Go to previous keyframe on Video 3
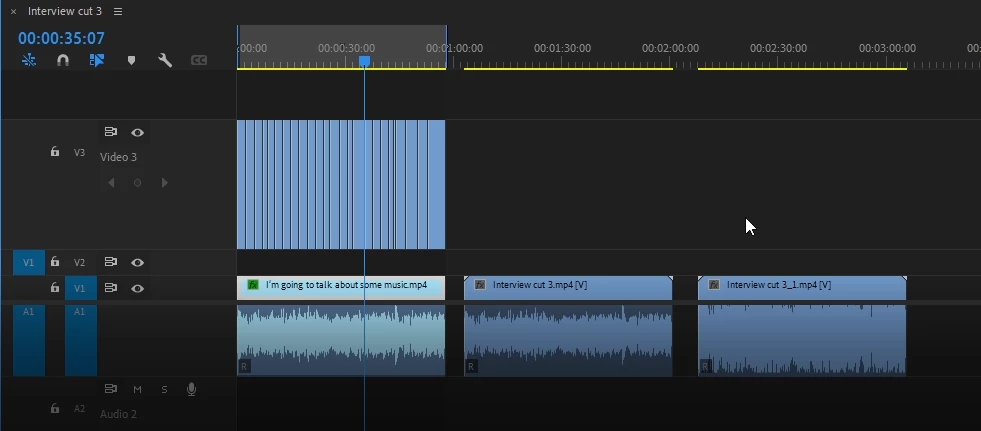The width and height of the screenshot is (981, 431). (111, 183)
